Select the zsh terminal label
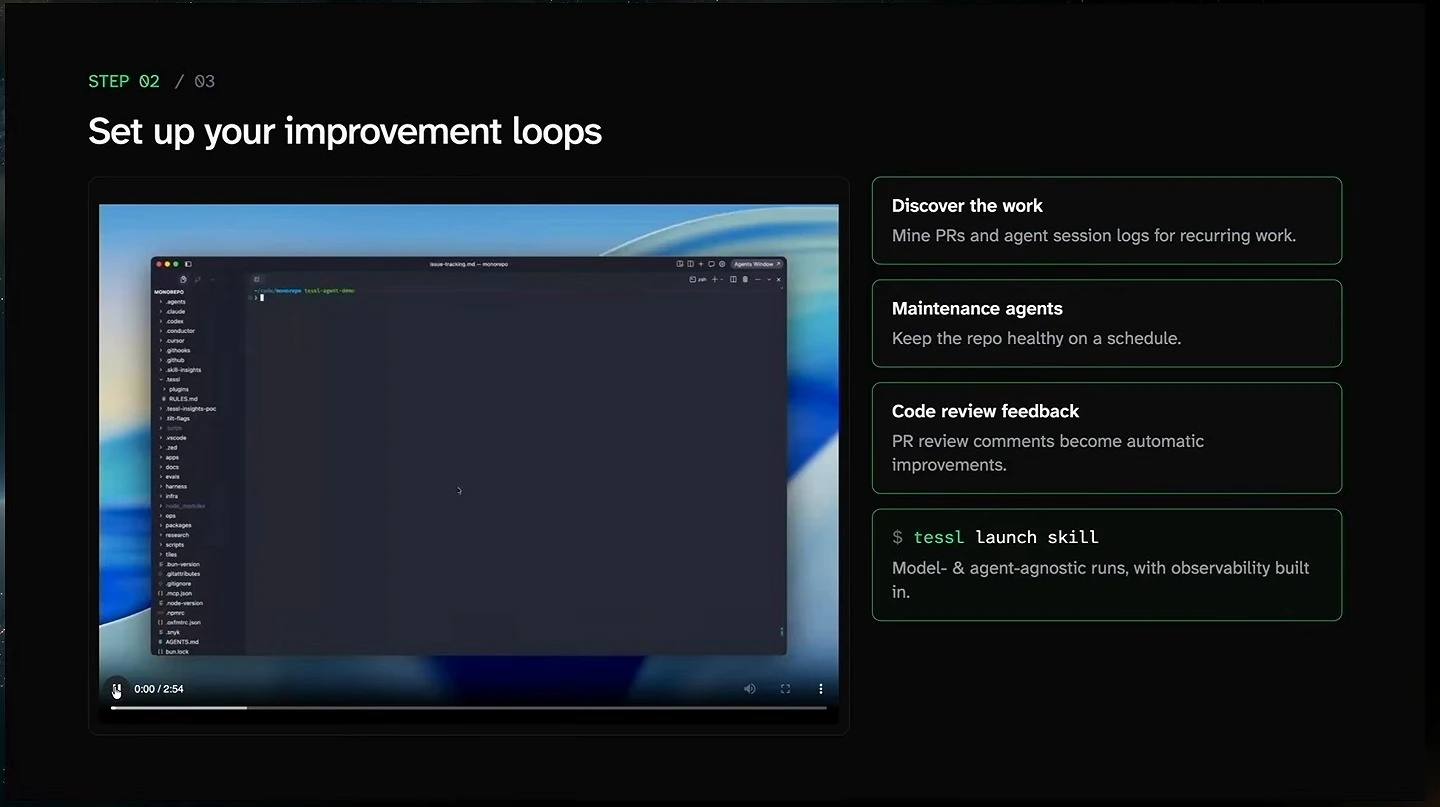This screenshot has height=807, width=1440. click(x=698, y=280)
